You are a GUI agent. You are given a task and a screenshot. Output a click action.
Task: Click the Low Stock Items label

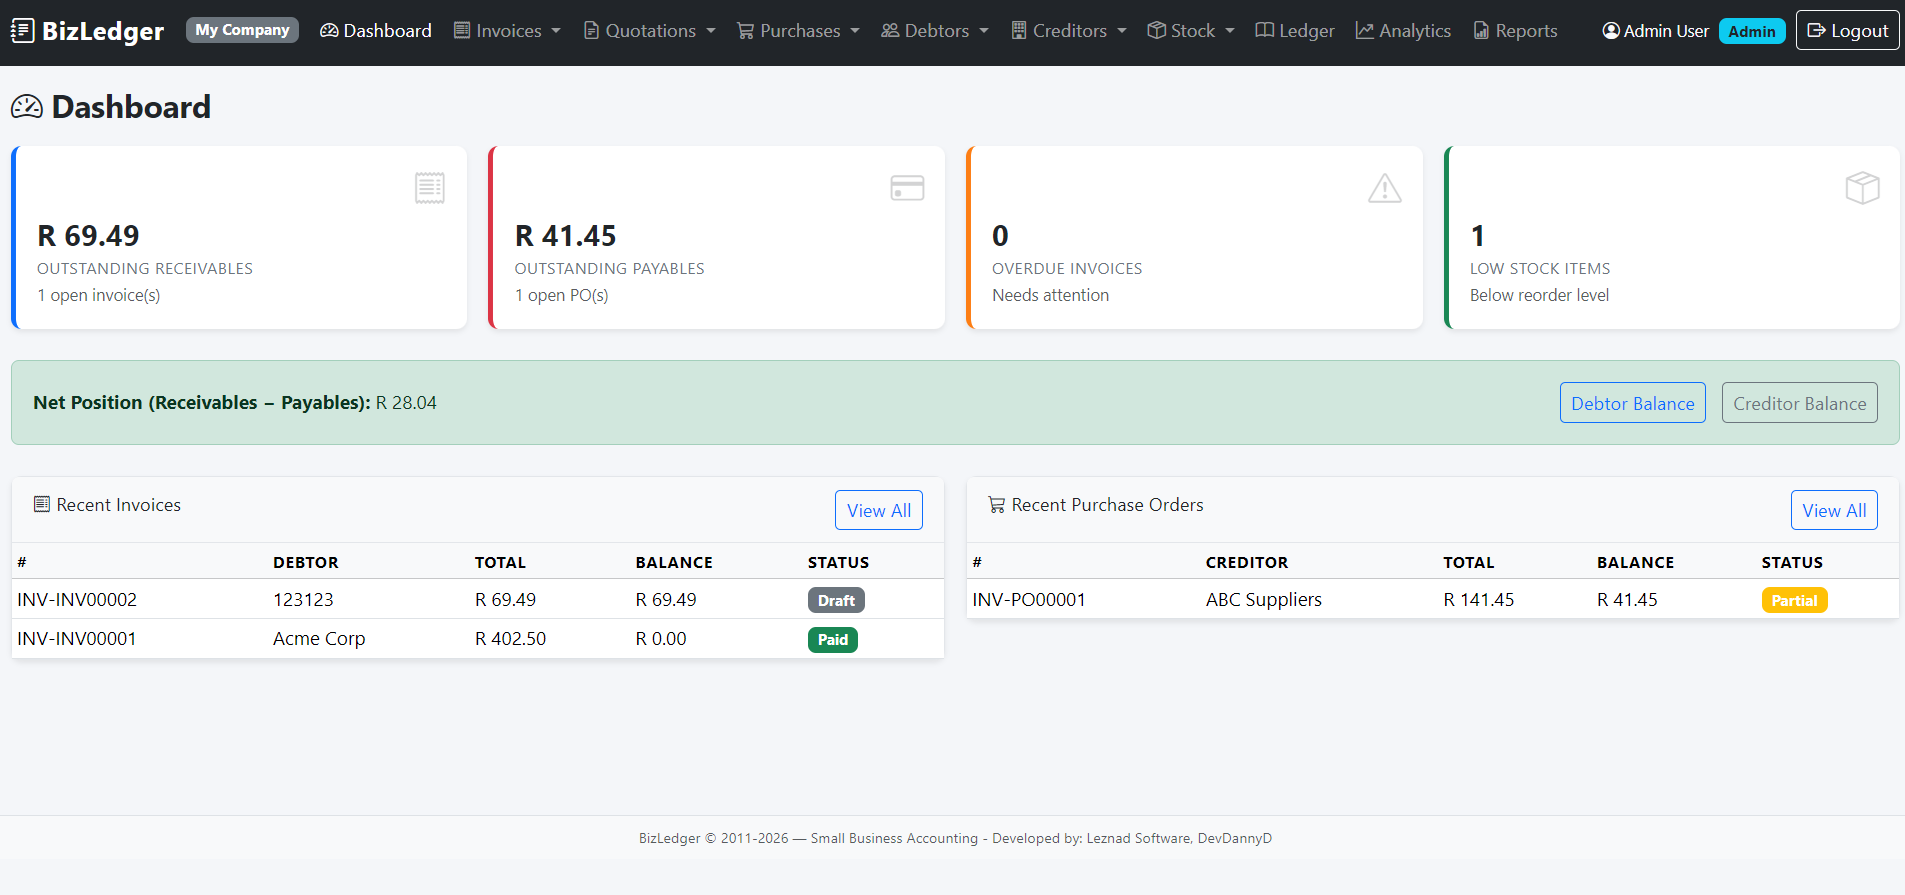(x=1540, y=269)
